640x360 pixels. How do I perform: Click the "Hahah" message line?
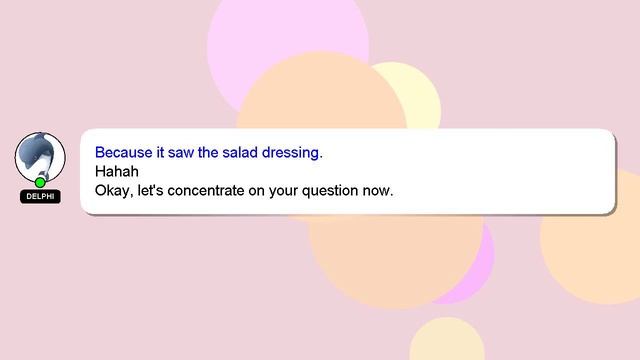coord(117,171)
